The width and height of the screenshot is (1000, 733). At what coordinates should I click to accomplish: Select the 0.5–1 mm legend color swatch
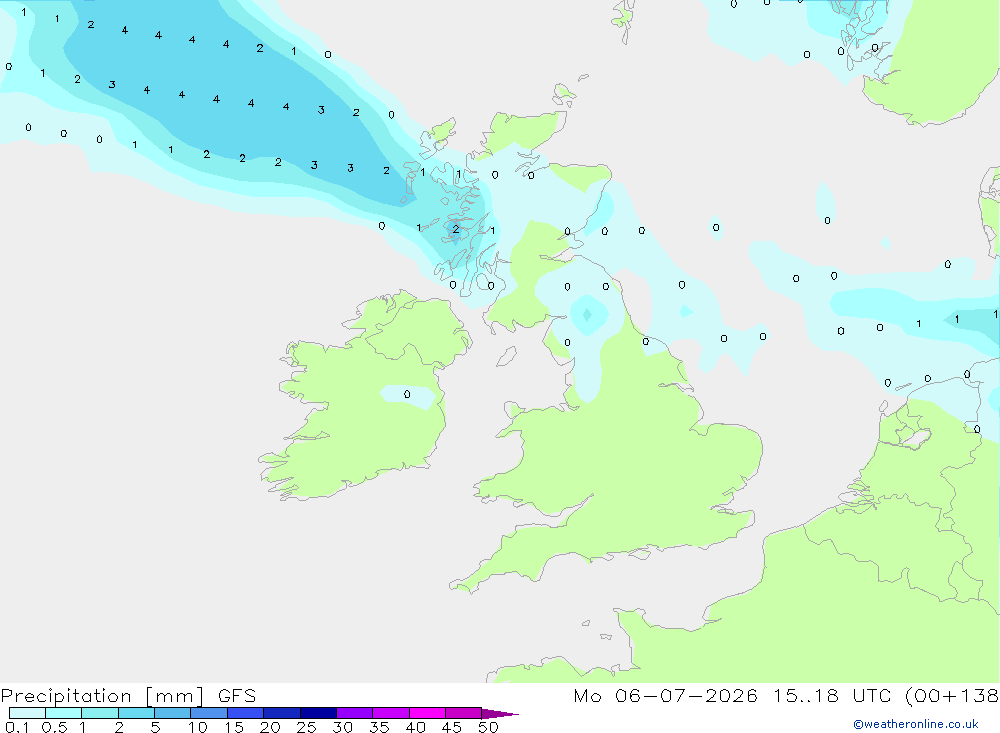(63, 713)
